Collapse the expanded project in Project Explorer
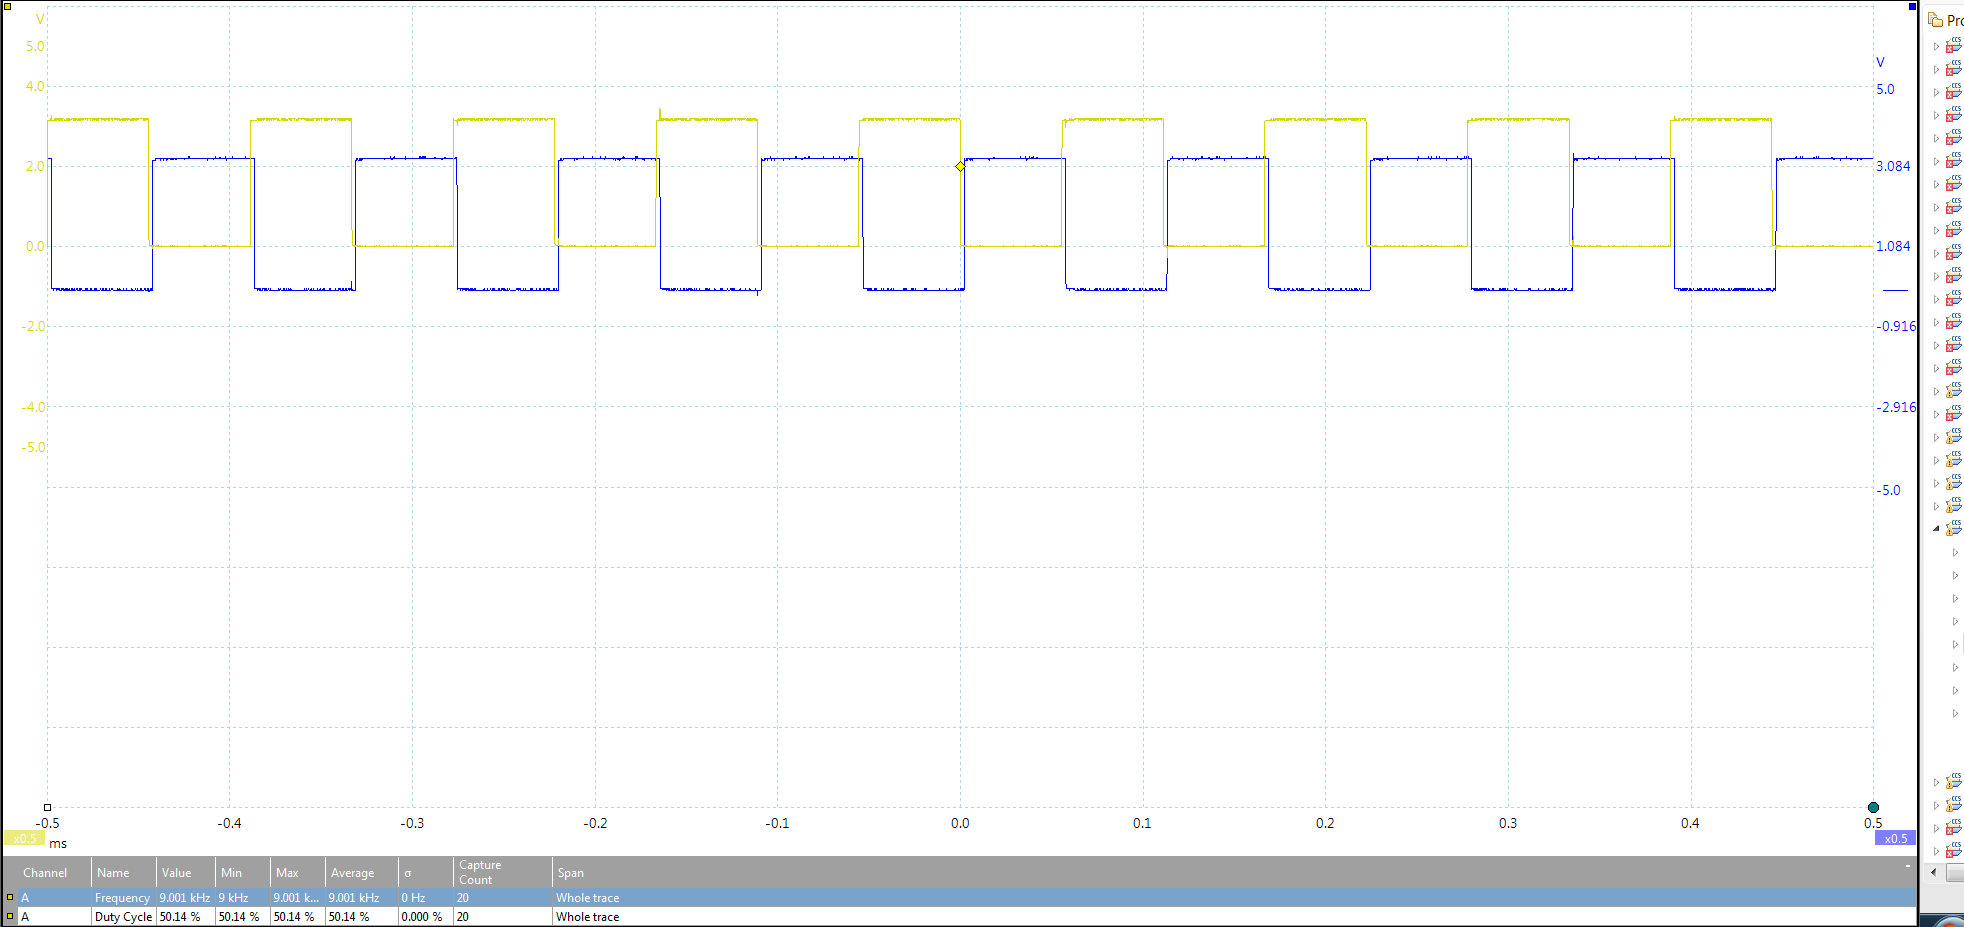Image resolution: width=1964 pixels, height=927 pixels. click(x=1936, y=528)
